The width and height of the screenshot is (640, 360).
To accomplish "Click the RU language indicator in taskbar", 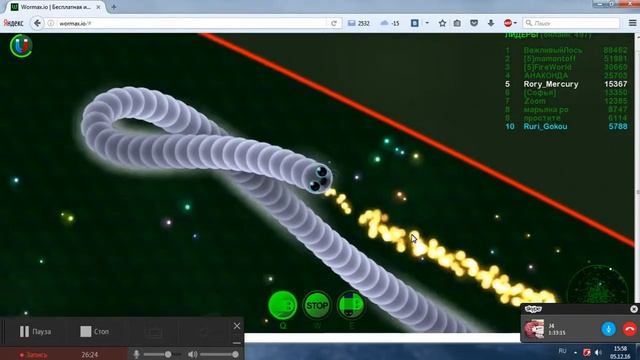I will coord(562,351).
